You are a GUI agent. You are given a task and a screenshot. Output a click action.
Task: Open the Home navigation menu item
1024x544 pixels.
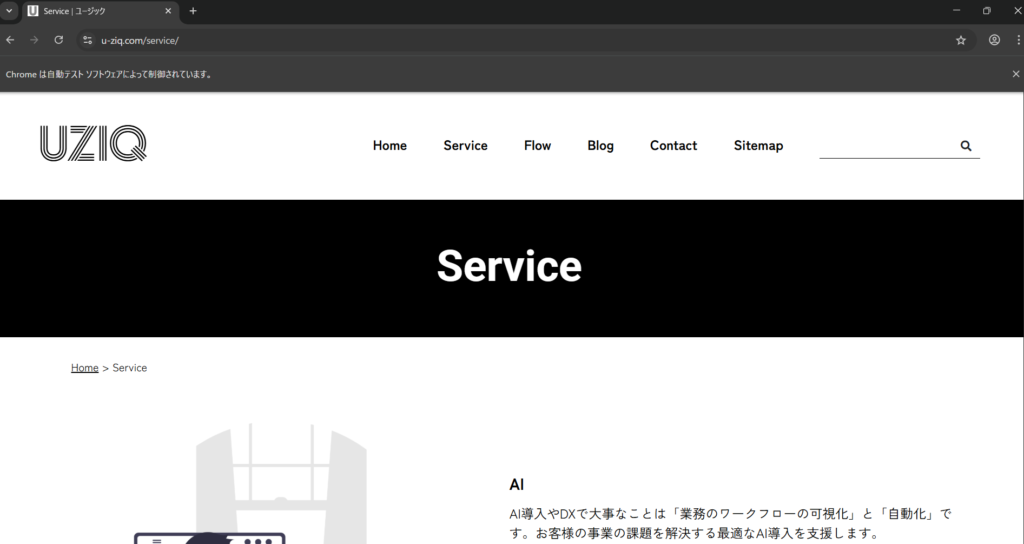click(x=389, y=146)
